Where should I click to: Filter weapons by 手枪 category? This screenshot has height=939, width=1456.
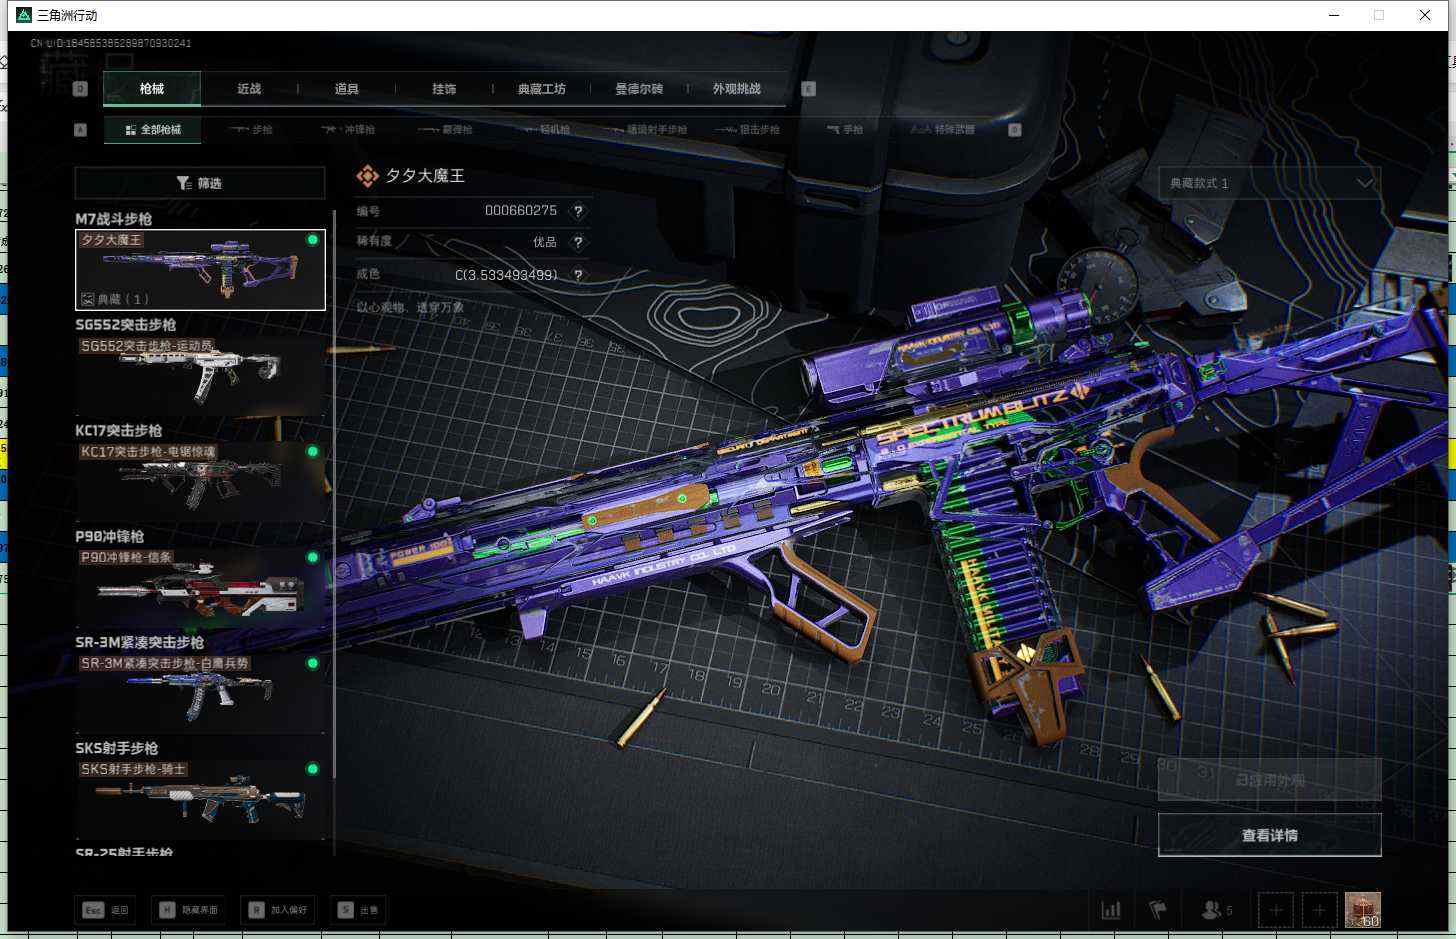(x=845, y=130)
